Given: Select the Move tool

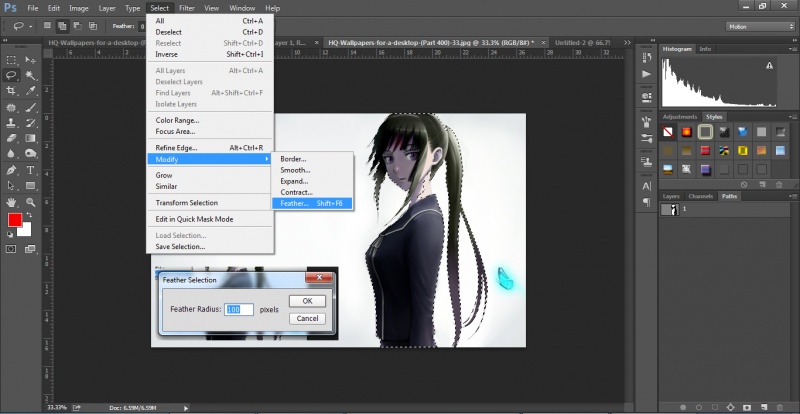Looking at the screenshot, I should click(x=30, y=58).
